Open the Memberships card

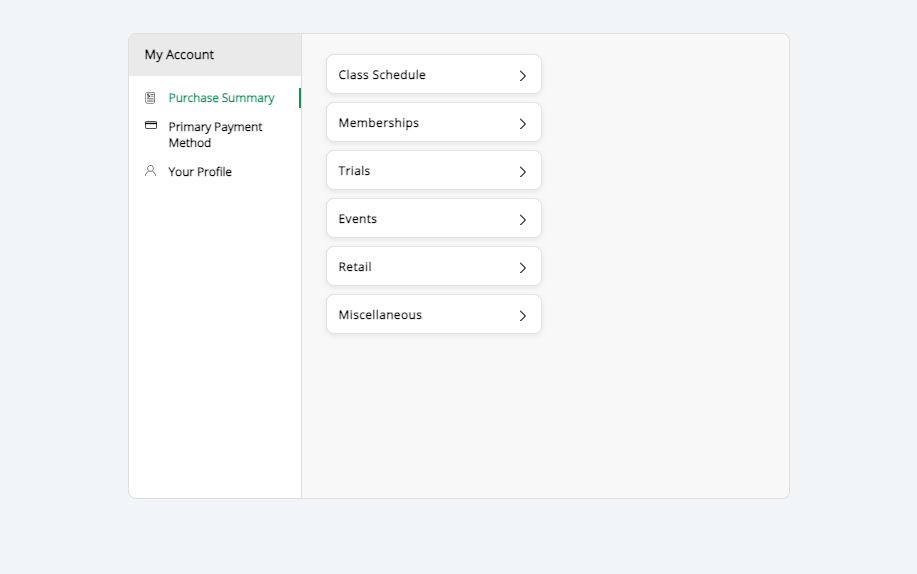434,122
